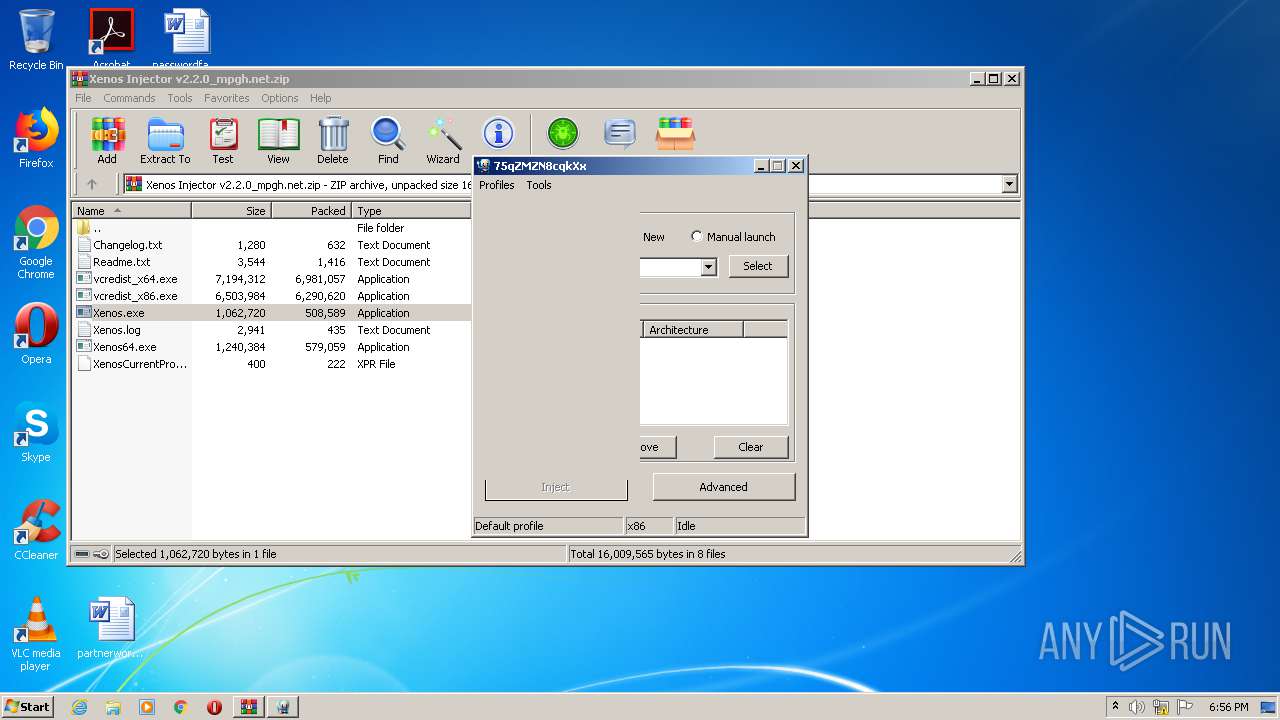
Task: Open Tools menu in Xenos window
Action: coord(539,185)
